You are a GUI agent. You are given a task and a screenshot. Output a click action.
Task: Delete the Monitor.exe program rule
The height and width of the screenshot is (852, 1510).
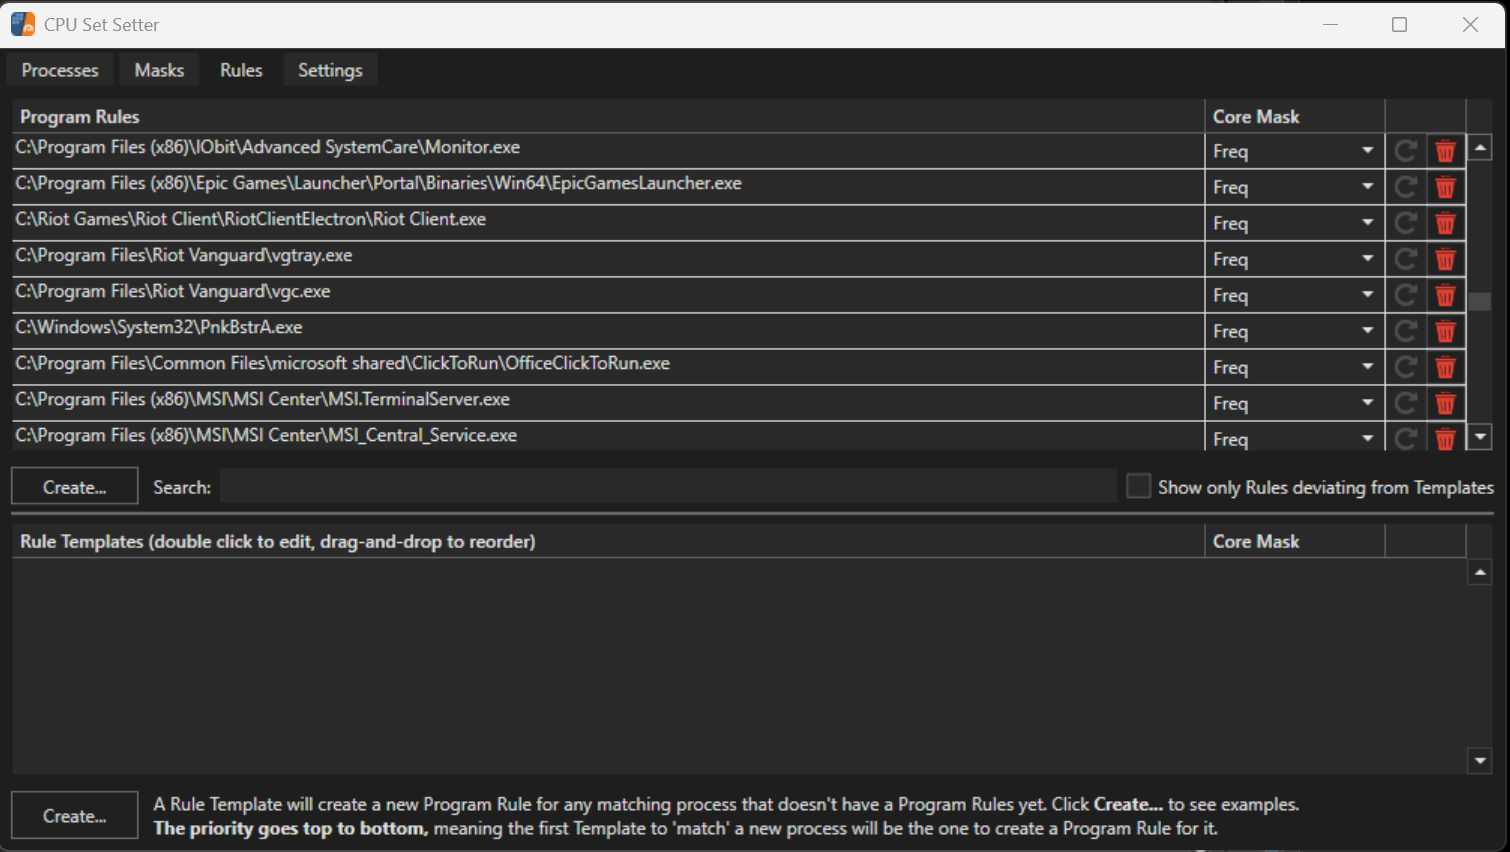[x=1445, y=151]
